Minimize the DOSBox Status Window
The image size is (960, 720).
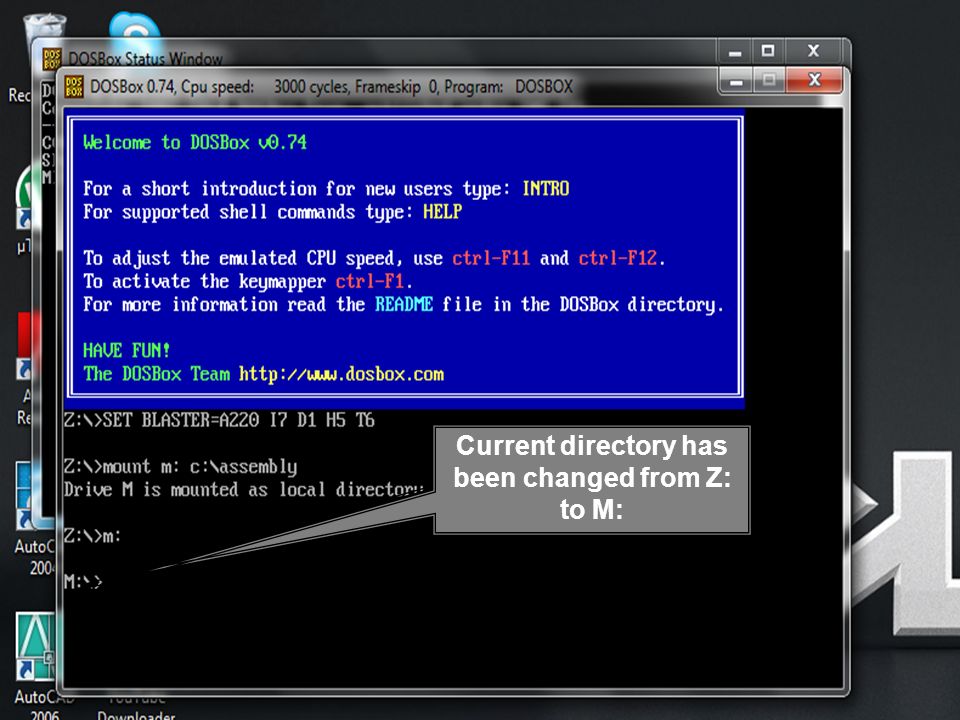[x=735, y=51]
